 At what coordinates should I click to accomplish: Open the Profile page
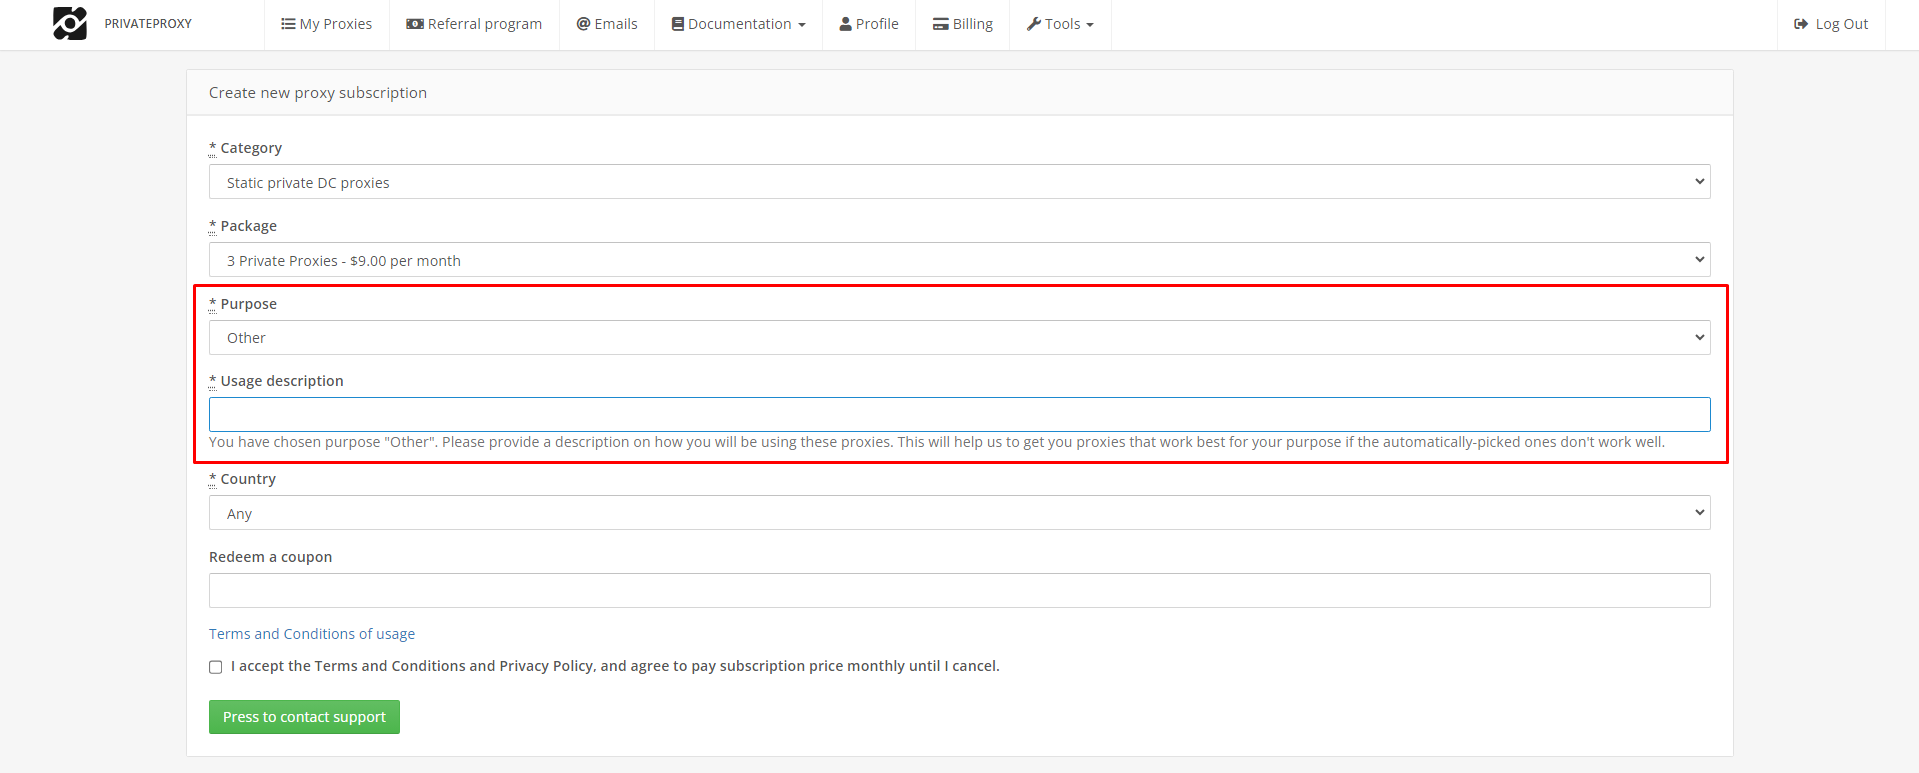pyautogui.click(x=869, y=24)
